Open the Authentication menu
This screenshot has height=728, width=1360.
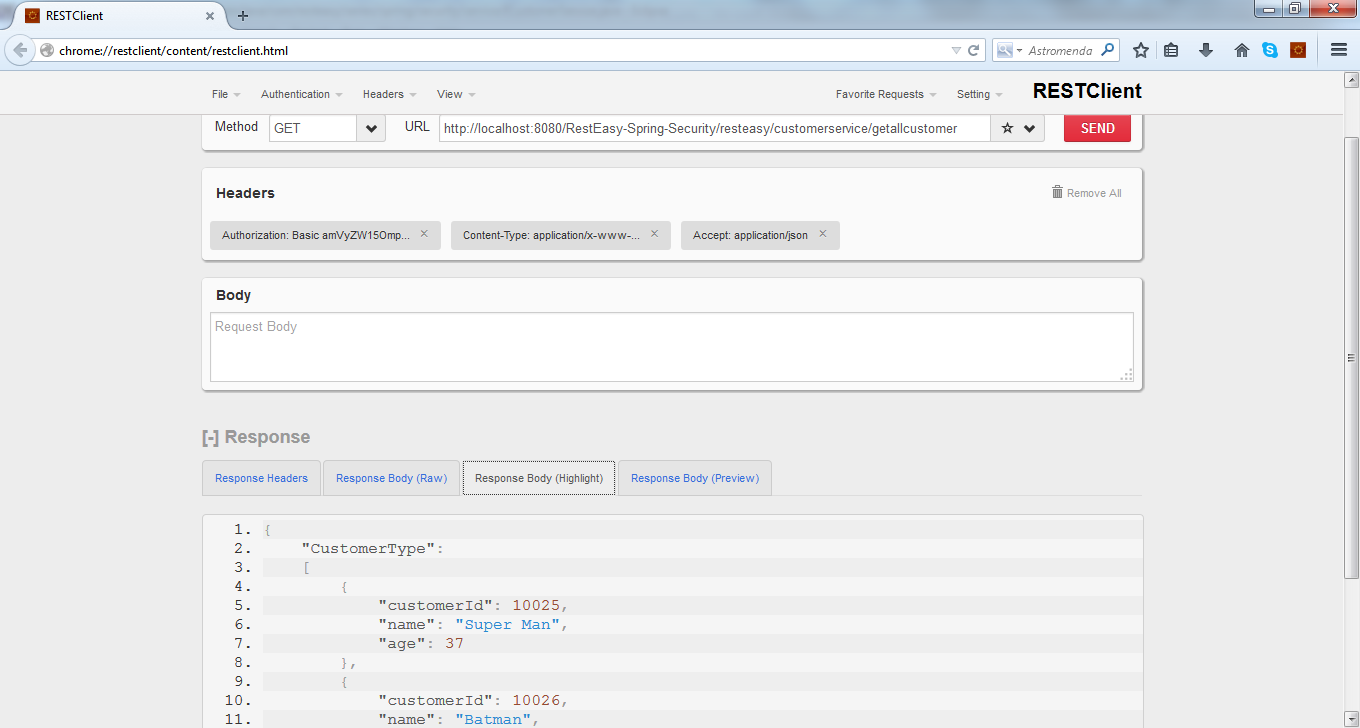pos(297,93)
